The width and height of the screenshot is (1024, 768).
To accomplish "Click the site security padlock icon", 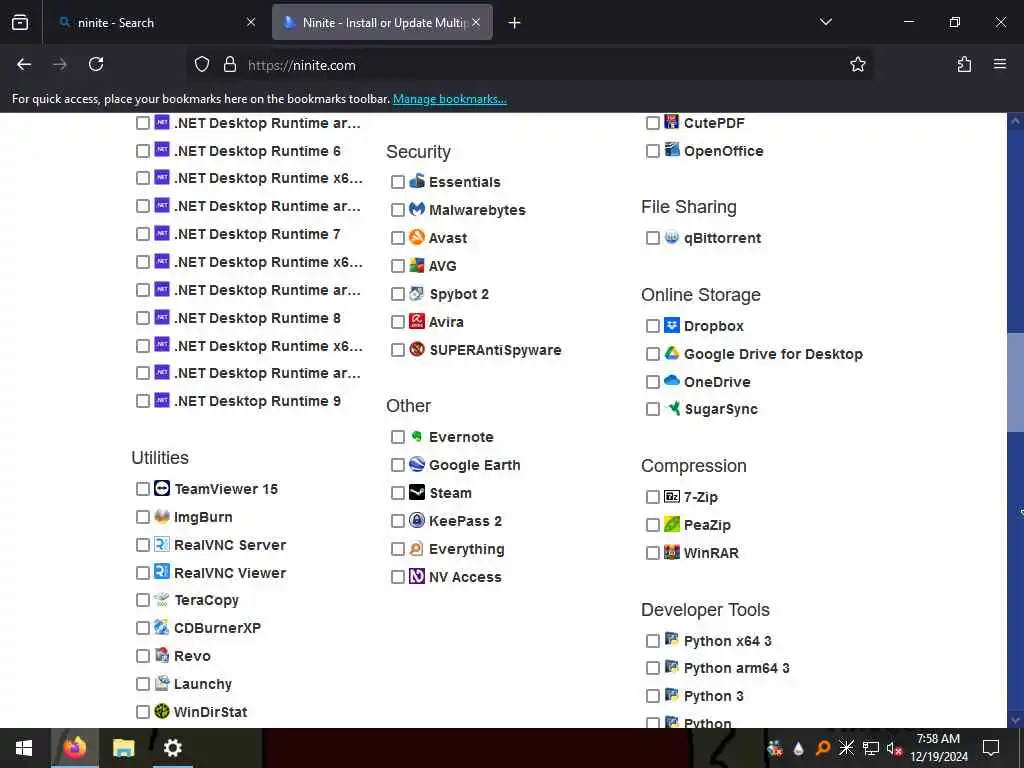I will 229,64.
